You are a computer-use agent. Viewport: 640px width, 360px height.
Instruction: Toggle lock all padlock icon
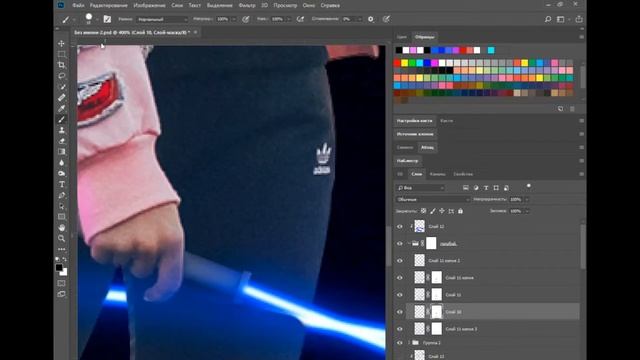[460, 211]
